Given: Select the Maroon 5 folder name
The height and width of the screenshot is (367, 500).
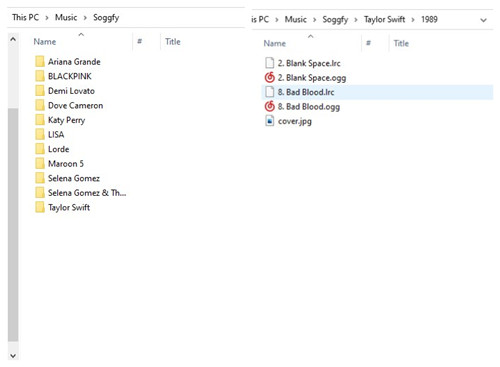Looking at the screenshot, I should pos(66,164).
